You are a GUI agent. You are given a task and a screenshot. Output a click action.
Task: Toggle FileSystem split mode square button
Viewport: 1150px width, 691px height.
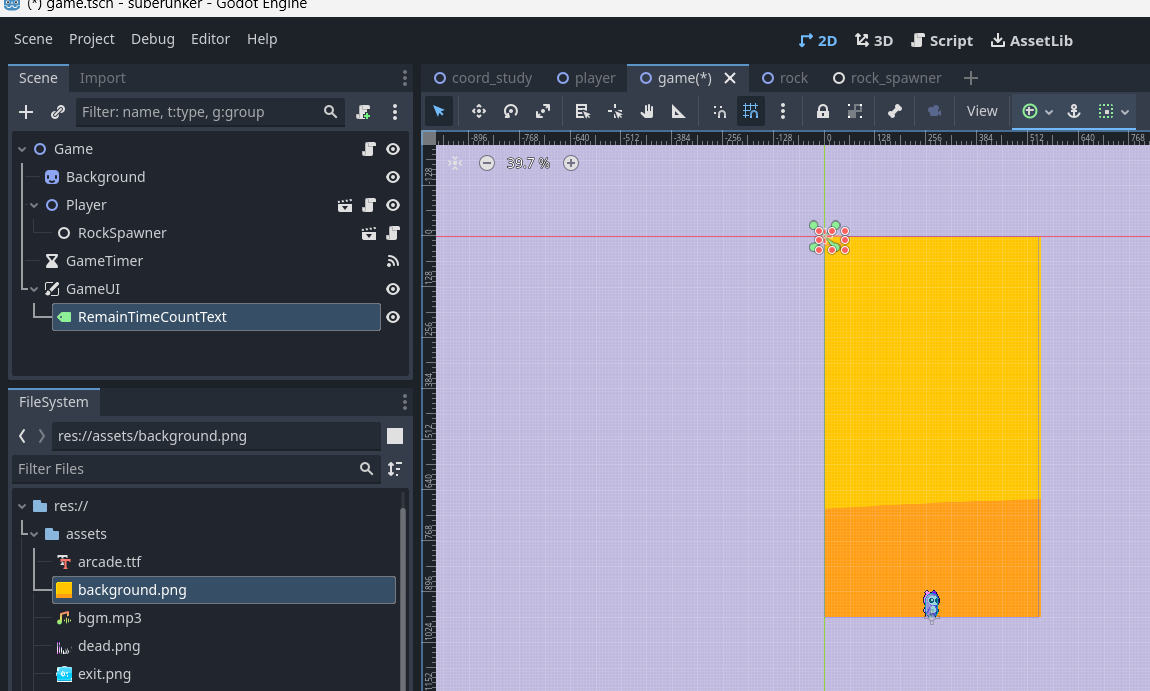tap(395, 436)
